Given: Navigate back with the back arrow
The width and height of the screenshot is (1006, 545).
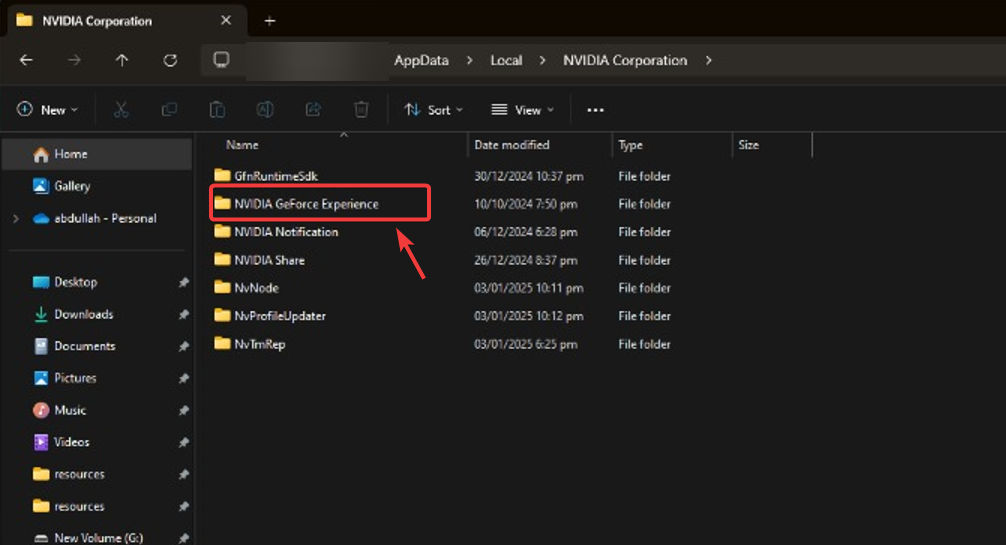Looking at the screenshot, I should point(27,60).
